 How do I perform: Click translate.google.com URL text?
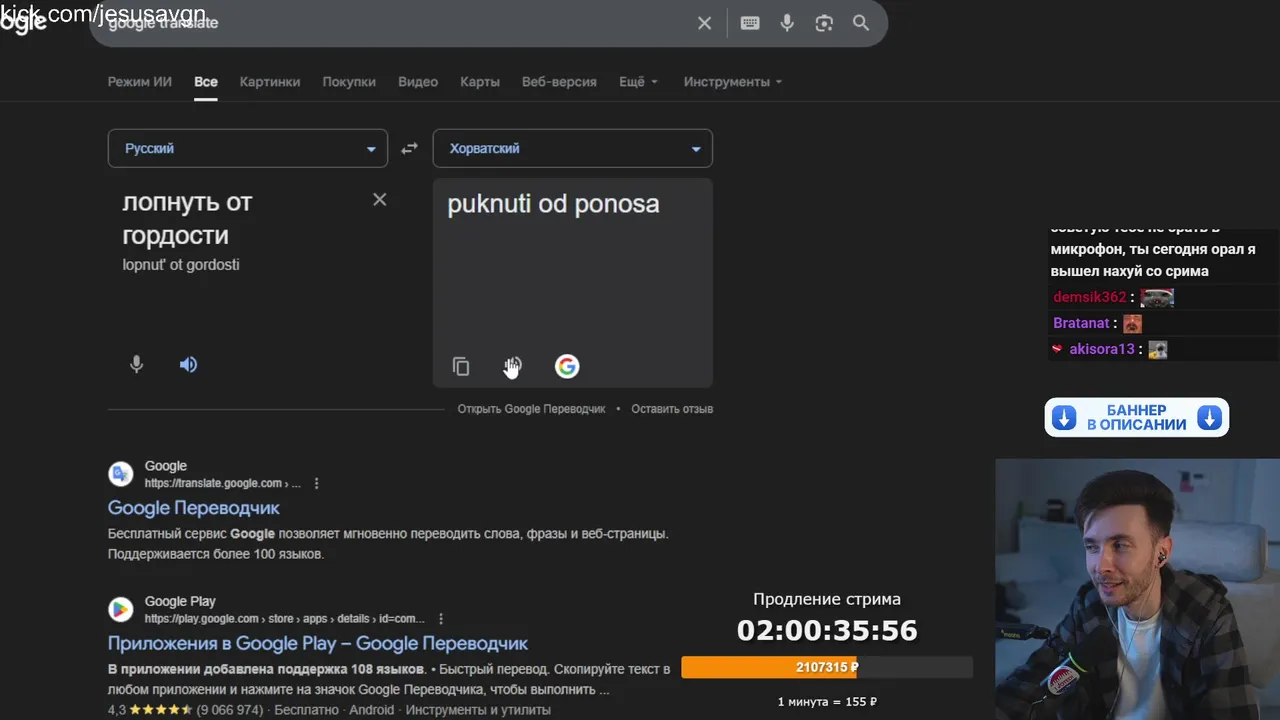(x=222, y=483)
